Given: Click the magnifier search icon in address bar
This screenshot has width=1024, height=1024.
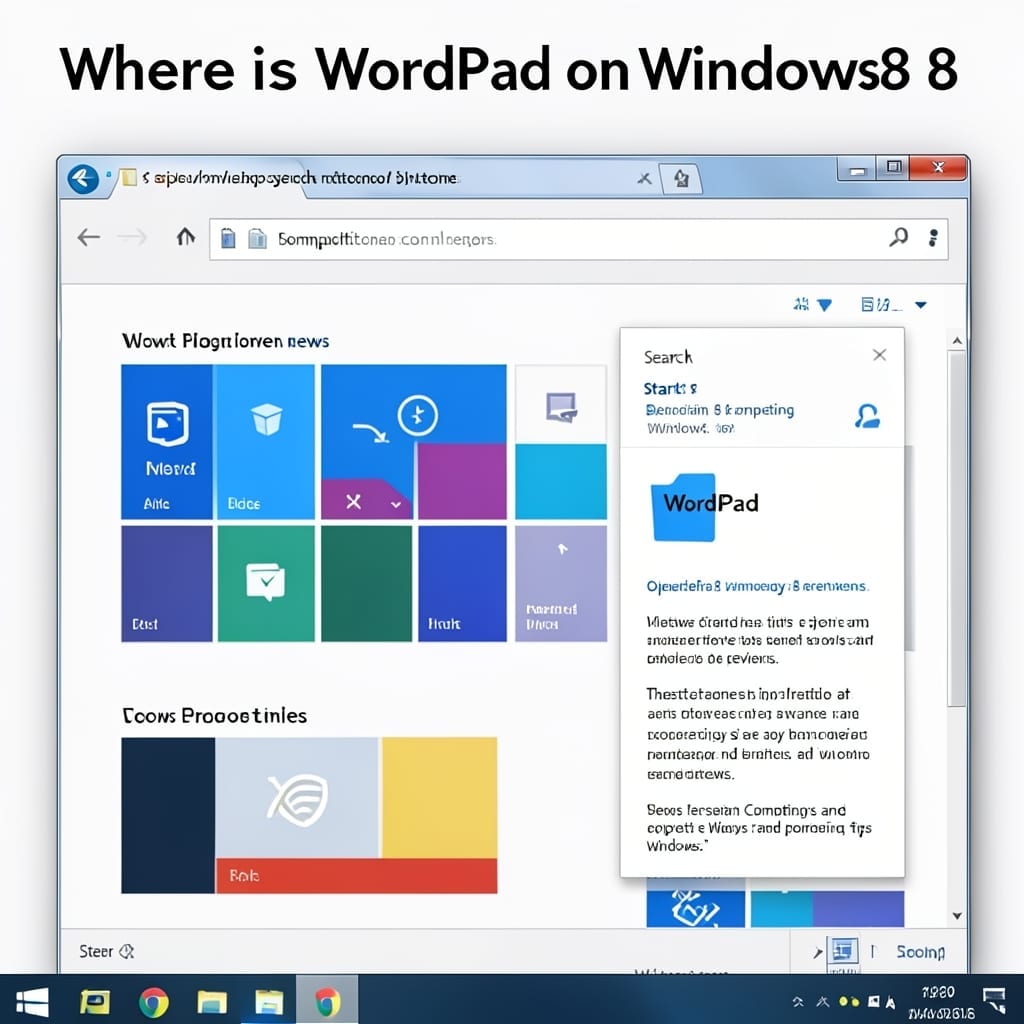Looking at the screenshot, I should point(899,237).
